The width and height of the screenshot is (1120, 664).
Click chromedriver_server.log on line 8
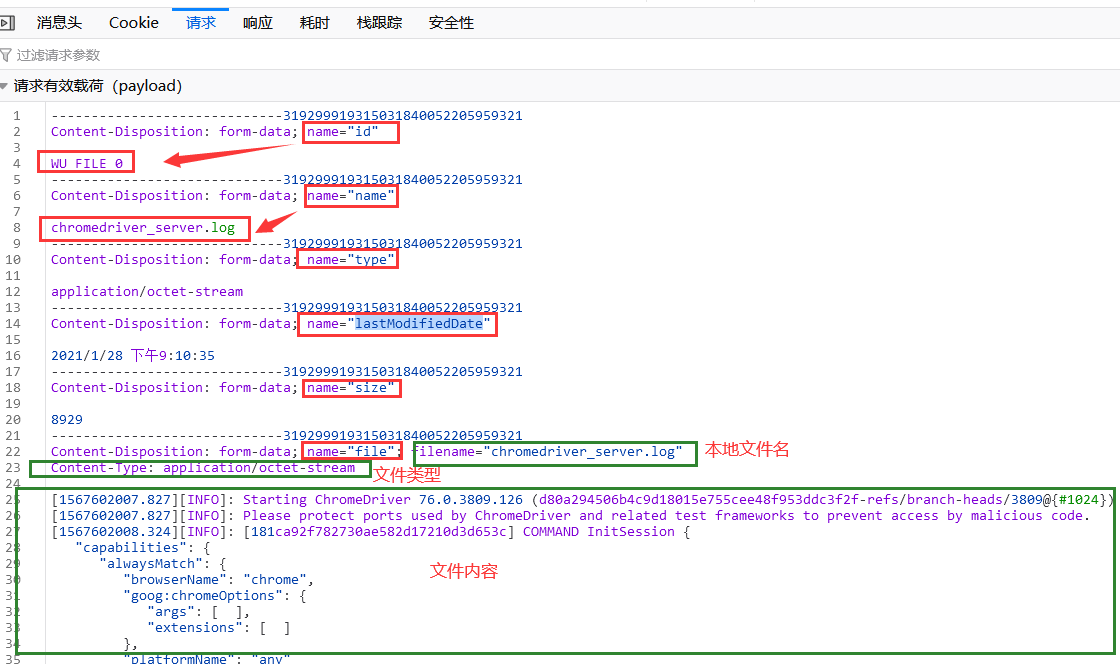[143, 228]
